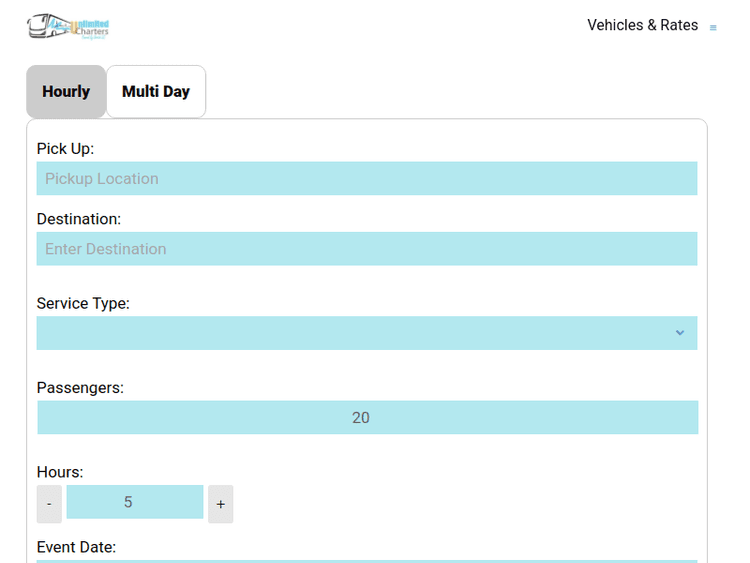Click the "Service Type:" label
This screenshot has height=563, width=750.
[x=83, y=303]
